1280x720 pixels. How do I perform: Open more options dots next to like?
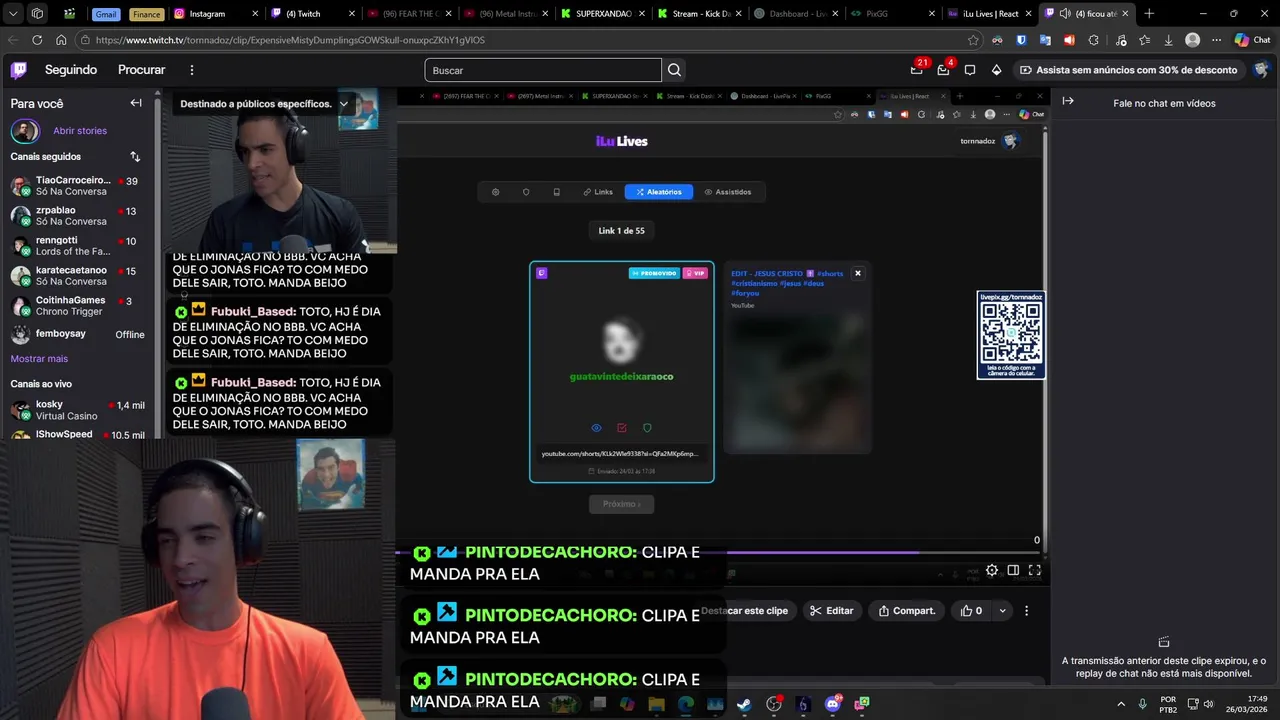coord(1026,611)
